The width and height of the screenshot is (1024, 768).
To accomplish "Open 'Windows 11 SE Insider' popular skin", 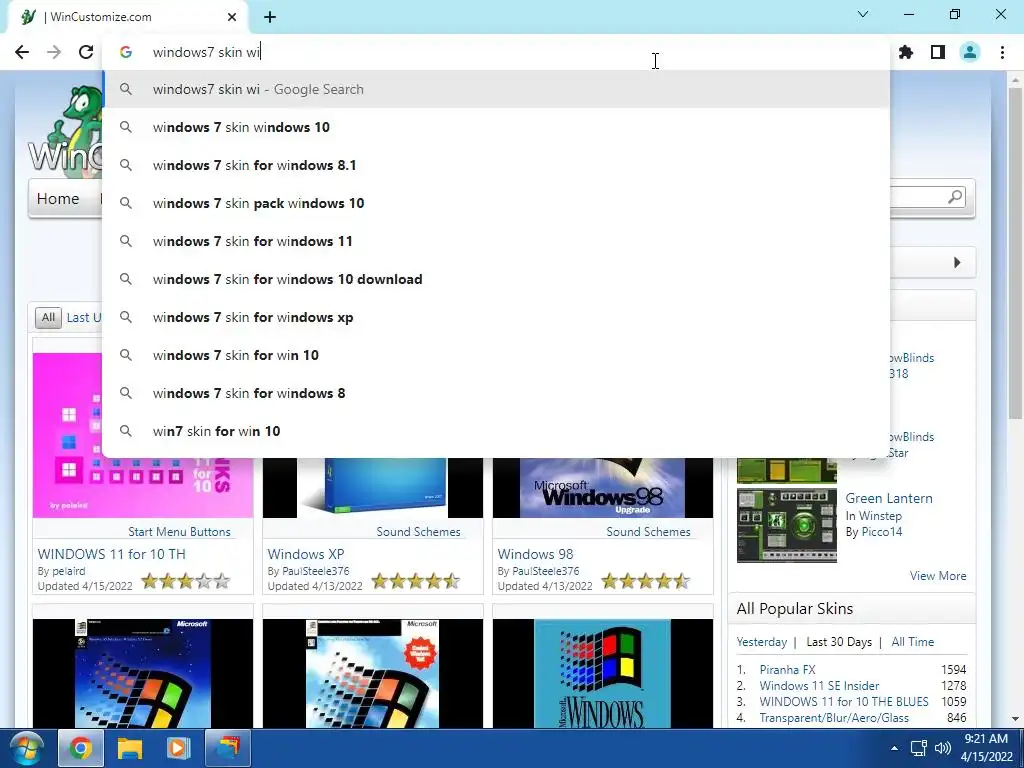I will [819, 686].
